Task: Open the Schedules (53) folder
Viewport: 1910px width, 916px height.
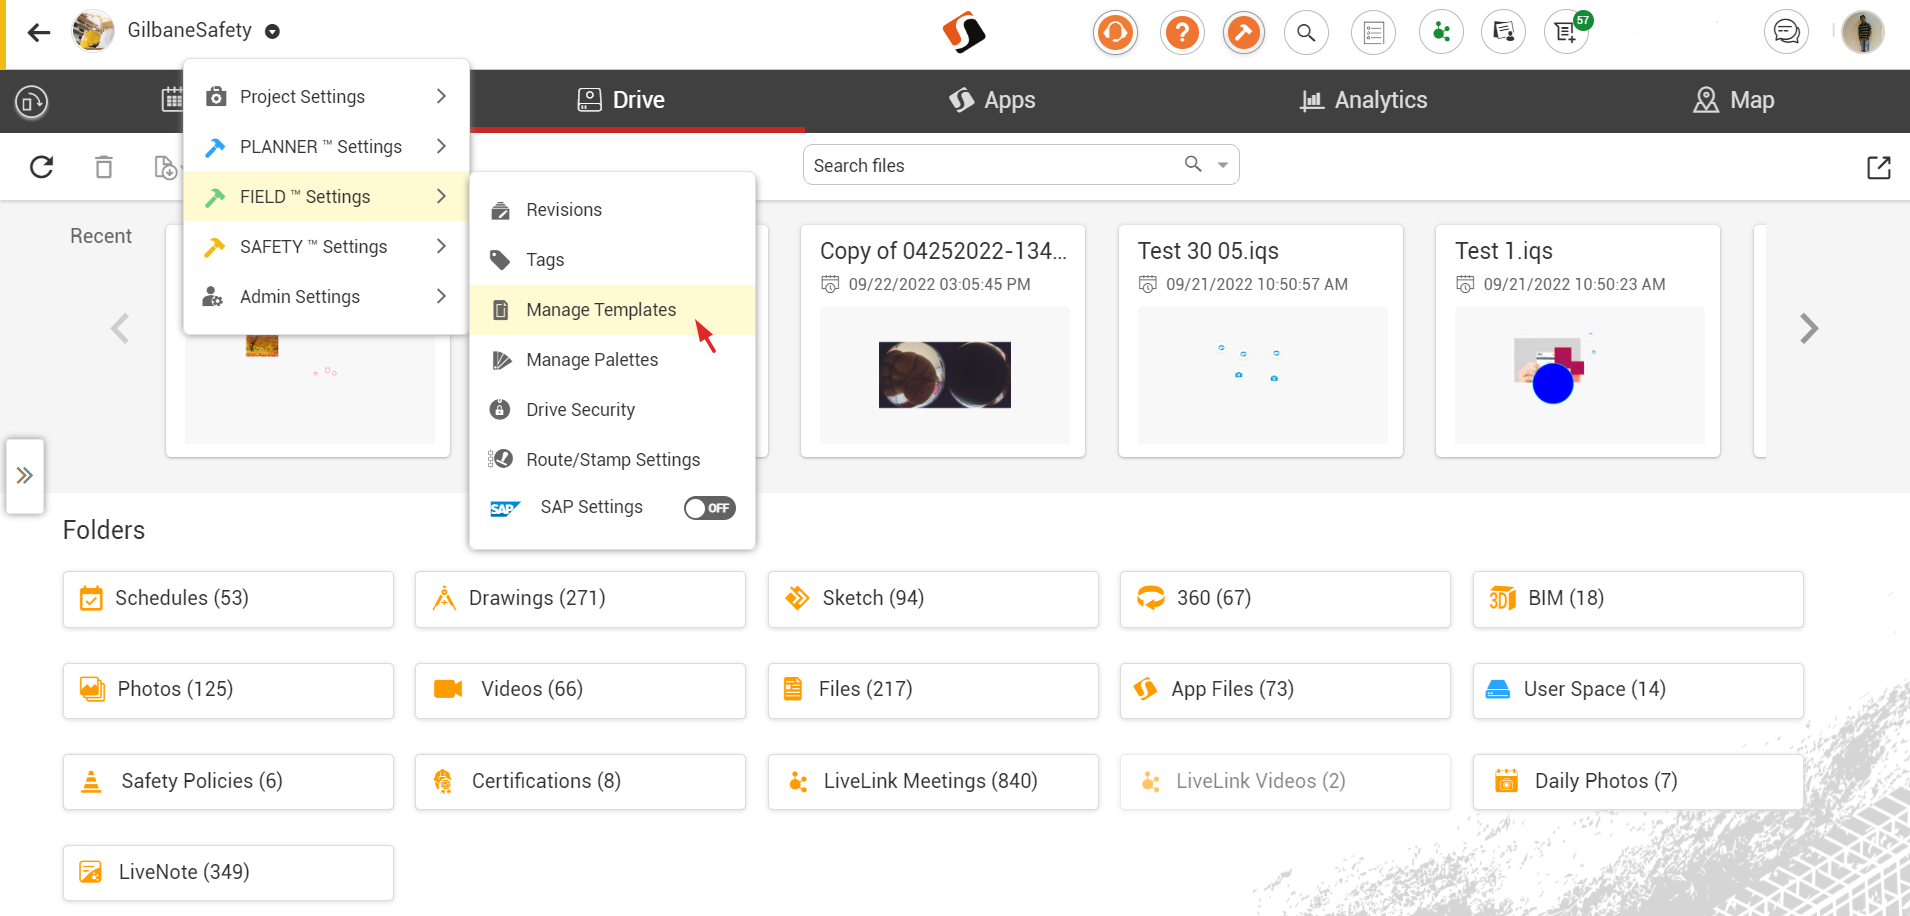Action: [x=228, y=599]
